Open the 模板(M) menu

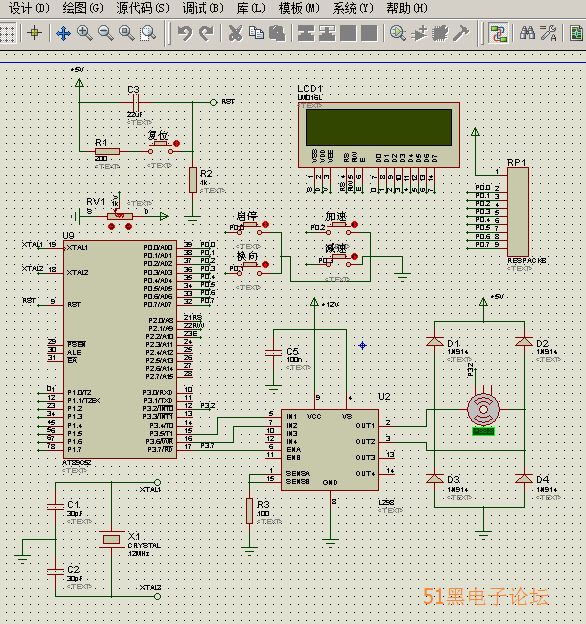tap(299, 8)
